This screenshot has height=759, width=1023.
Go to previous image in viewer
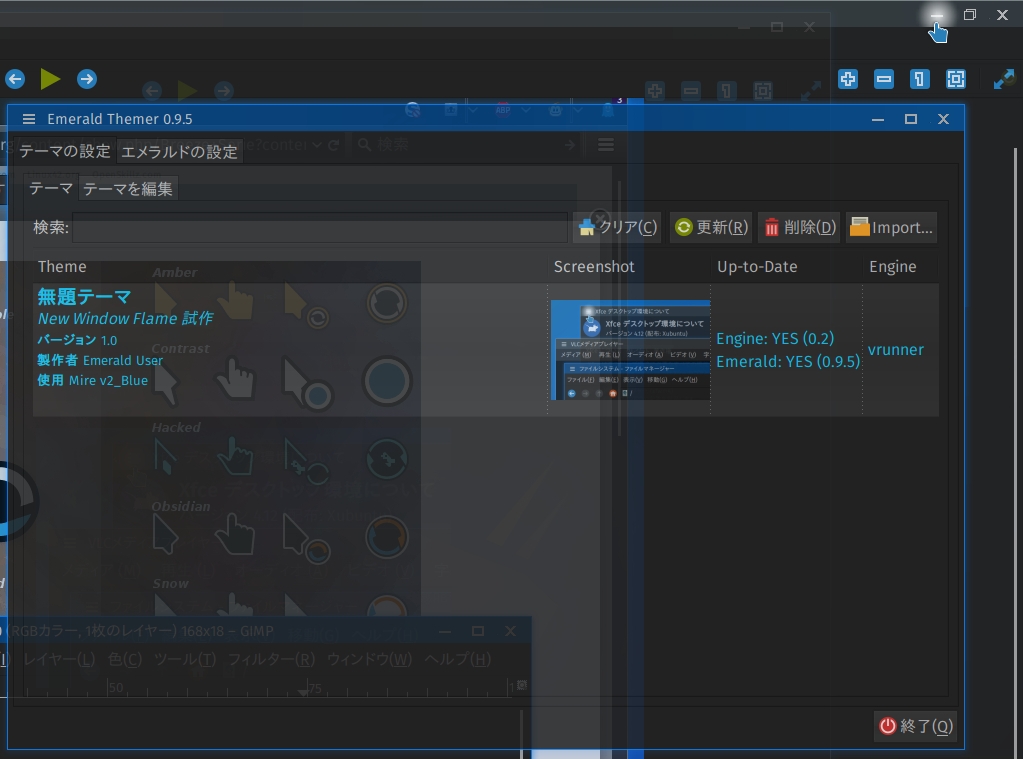[x=15, y=79]
